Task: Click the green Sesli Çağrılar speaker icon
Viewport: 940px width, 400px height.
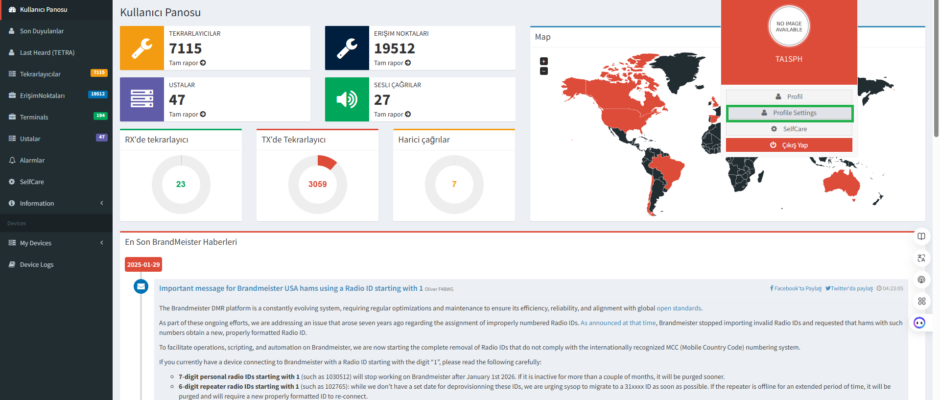Action: coord(347,100)
